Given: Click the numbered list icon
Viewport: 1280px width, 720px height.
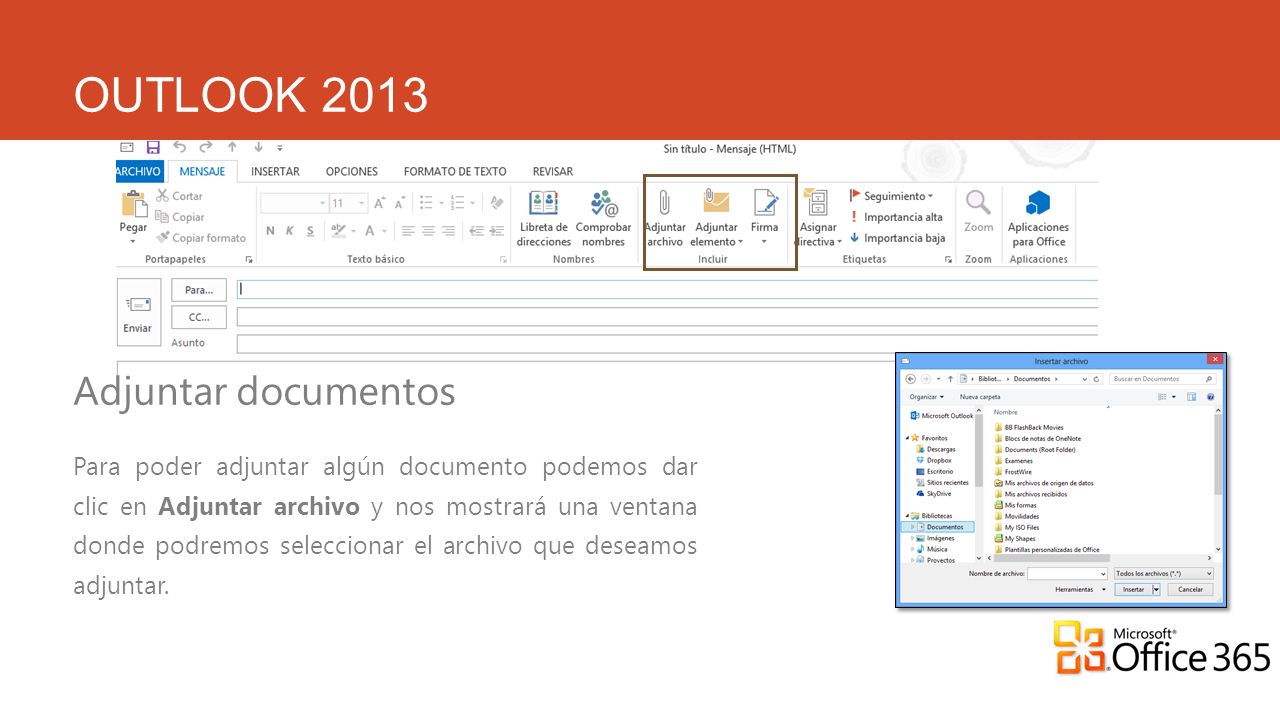Looking at the screenshot, I should 455,203.
